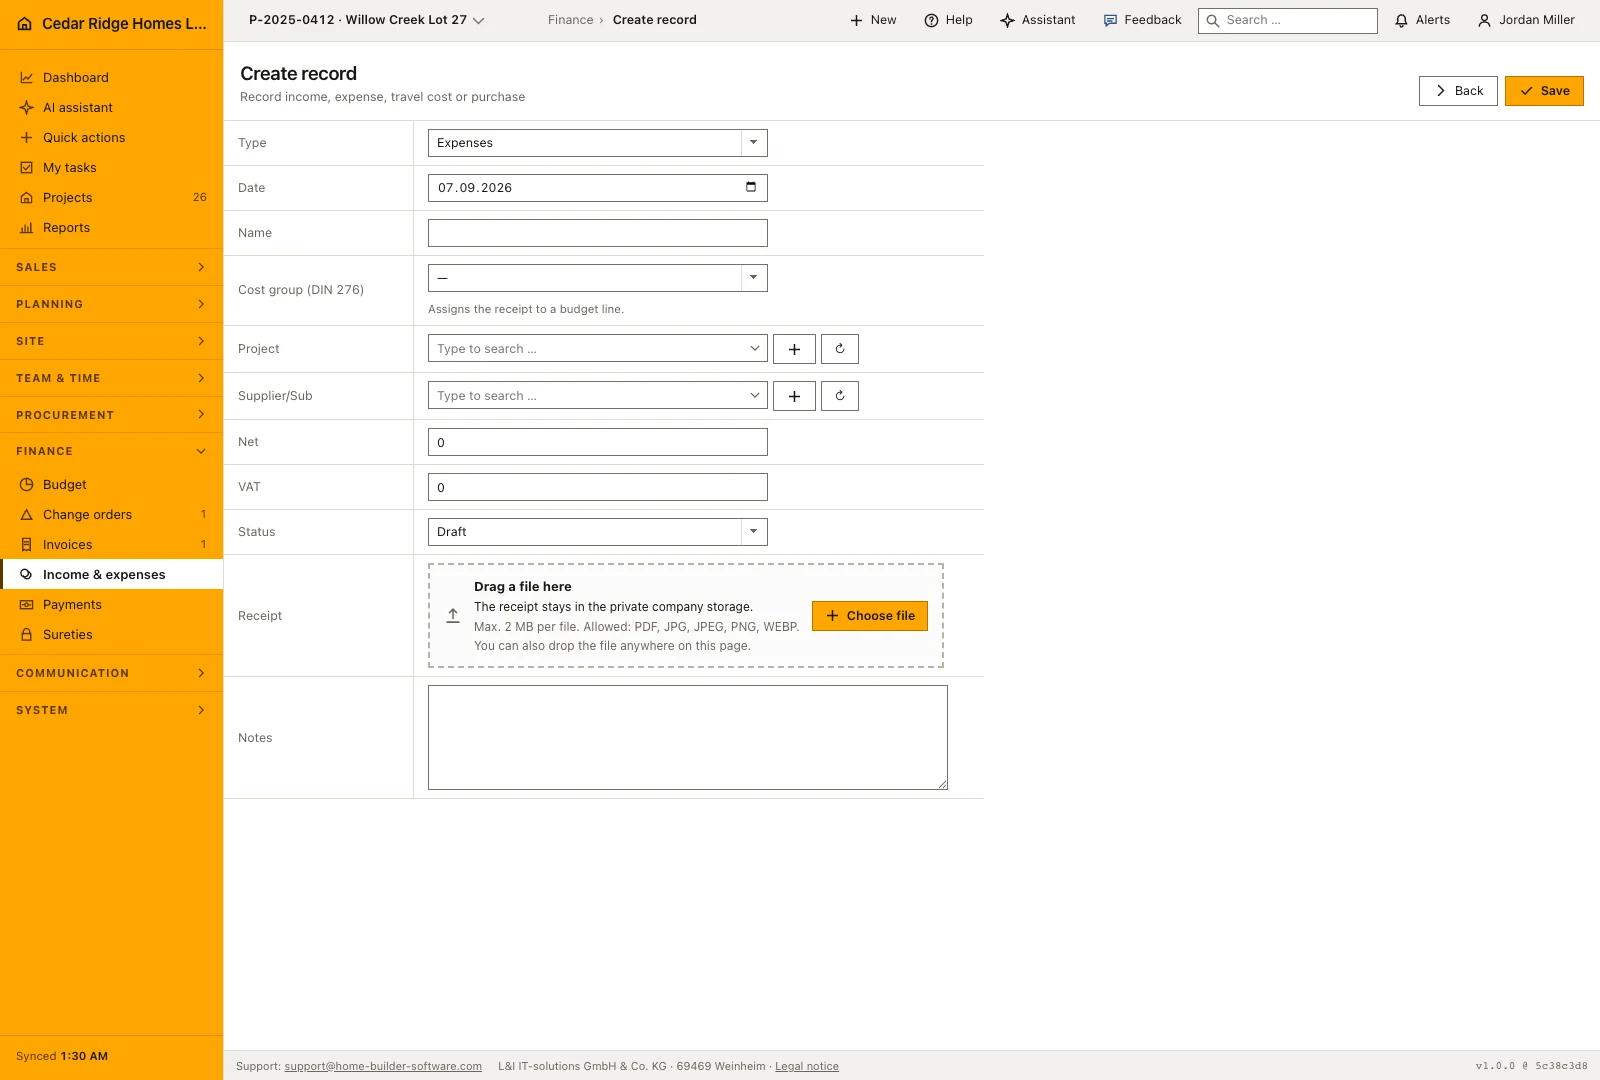This screenshot has width=1600, height=1080.
Task: Open the Status dropdown showing Draft
Action: point(598,532)
